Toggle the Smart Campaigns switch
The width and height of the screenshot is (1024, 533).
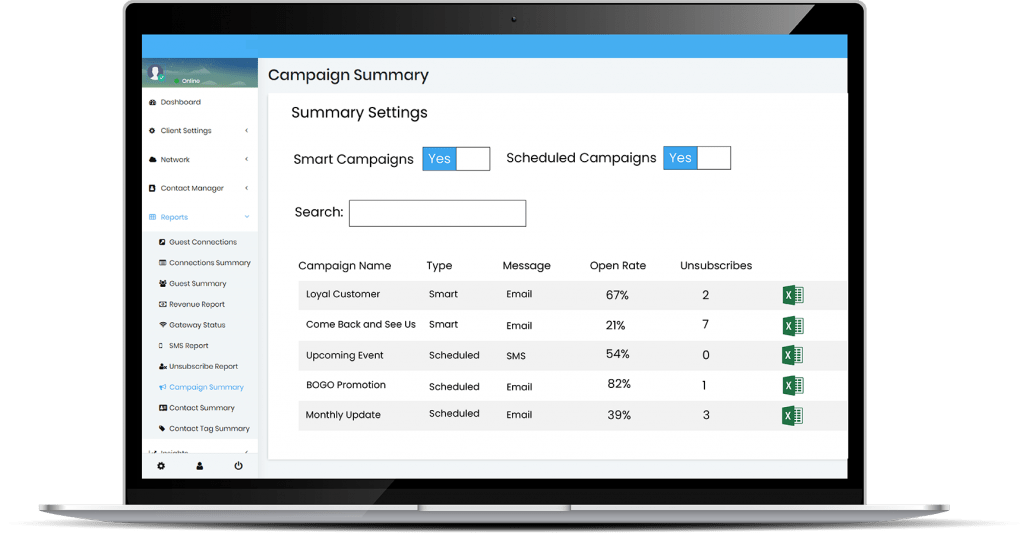456,159
